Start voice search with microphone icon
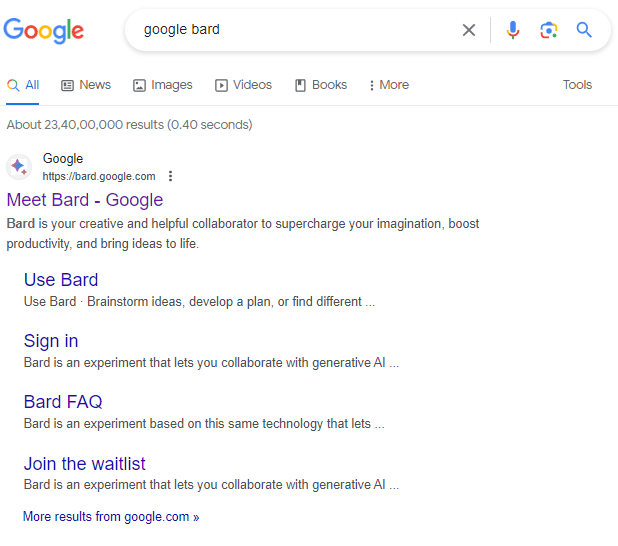This screenshot has width=618, height=546. [x=513, y=30]
